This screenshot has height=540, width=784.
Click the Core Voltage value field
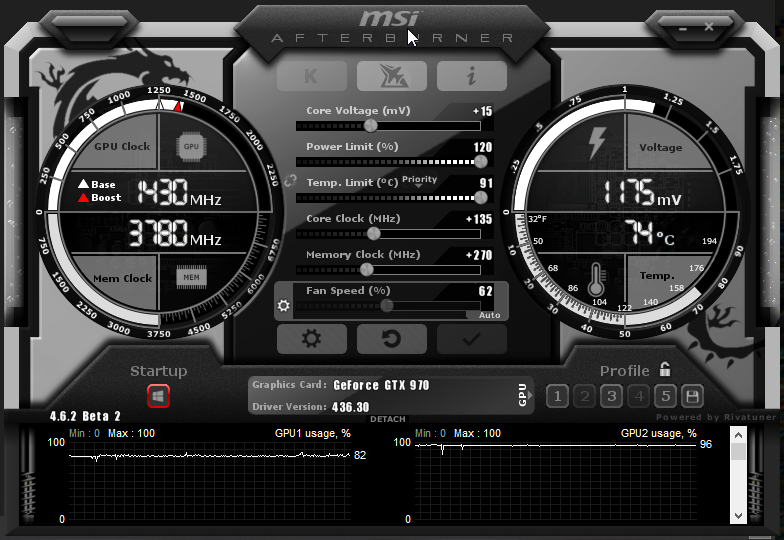point(482,111)
